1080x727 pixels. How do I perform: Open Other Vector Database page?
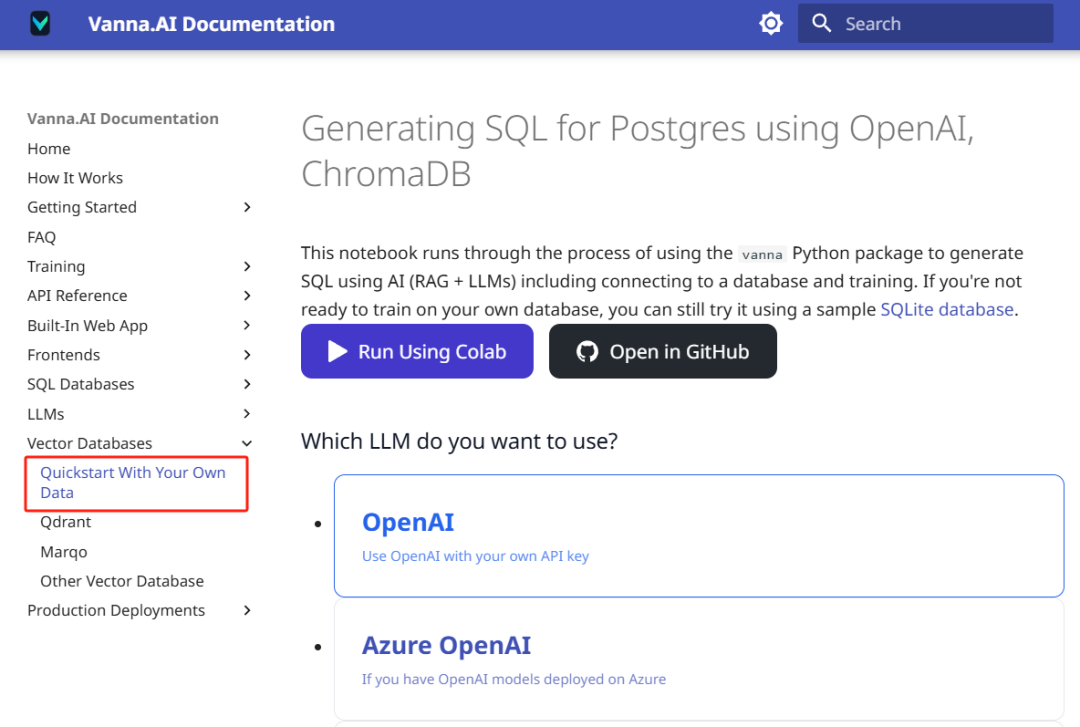122,581
